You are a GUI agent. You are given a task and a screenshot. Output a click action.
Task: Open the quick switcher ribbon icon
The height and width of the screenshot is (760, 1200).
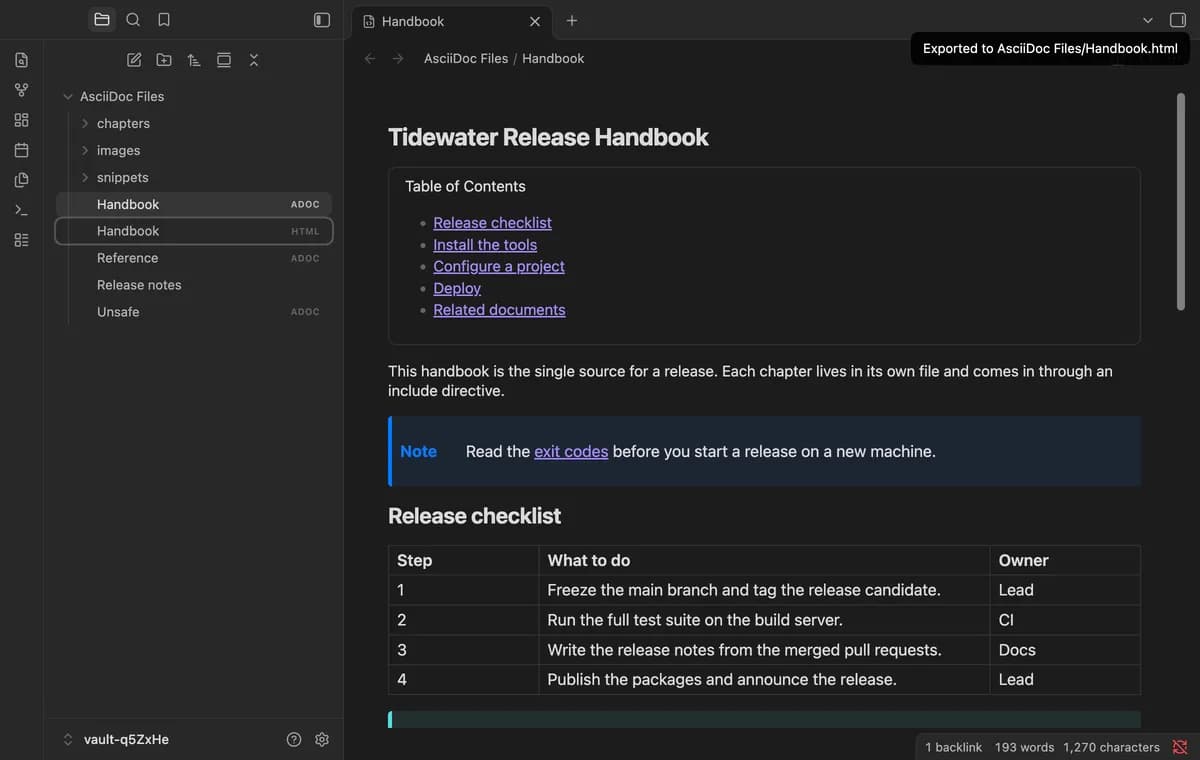tap(22, 60)
